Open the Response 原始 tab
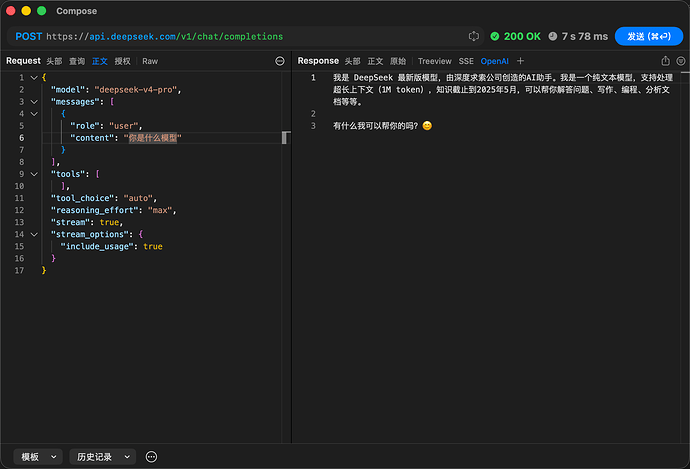The width and height of the screenshot is (690, 469). (x=398, y=61)
